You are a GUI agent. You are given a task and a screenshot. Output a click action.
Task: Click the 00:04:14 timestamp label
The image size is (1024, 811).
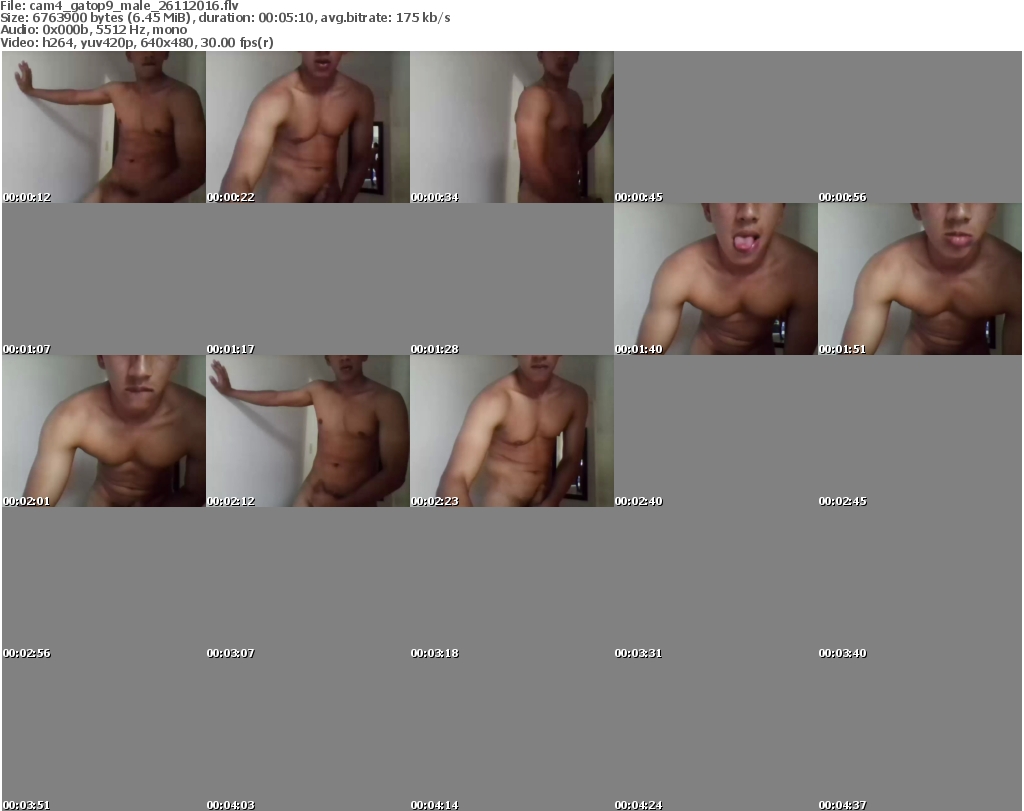click(x=435, y=804)
